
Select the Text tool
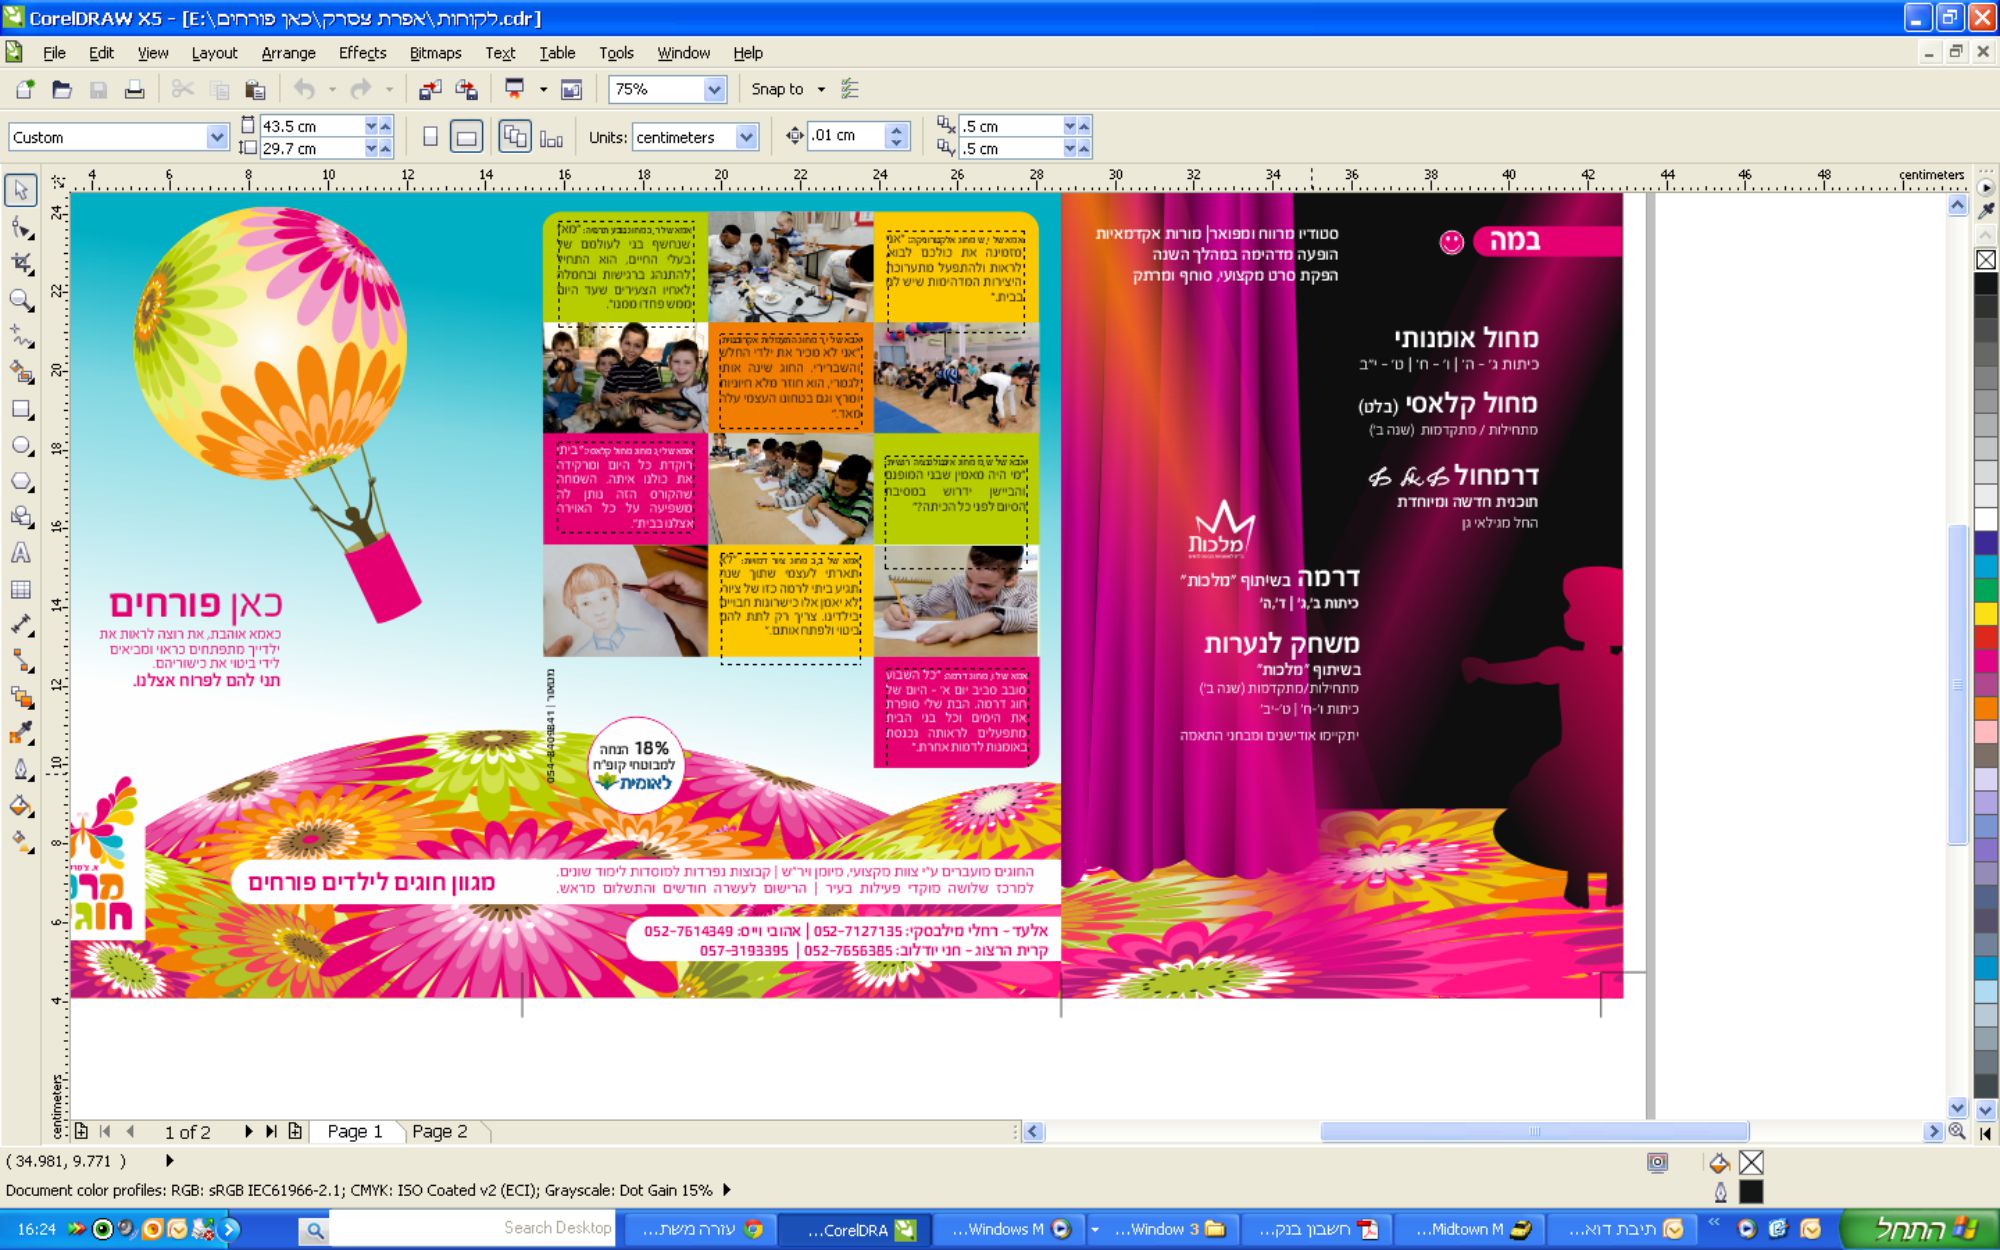pyautogui.click(x=20, y=553)
